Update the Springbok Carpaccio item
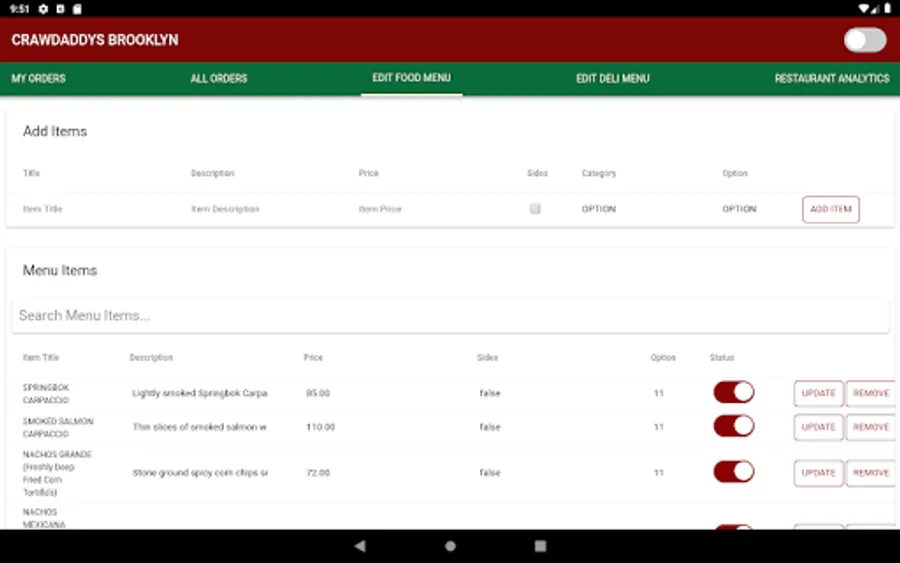Image resolution: width=900 pixels, height=563 pixels. click(x=818, y=394)
